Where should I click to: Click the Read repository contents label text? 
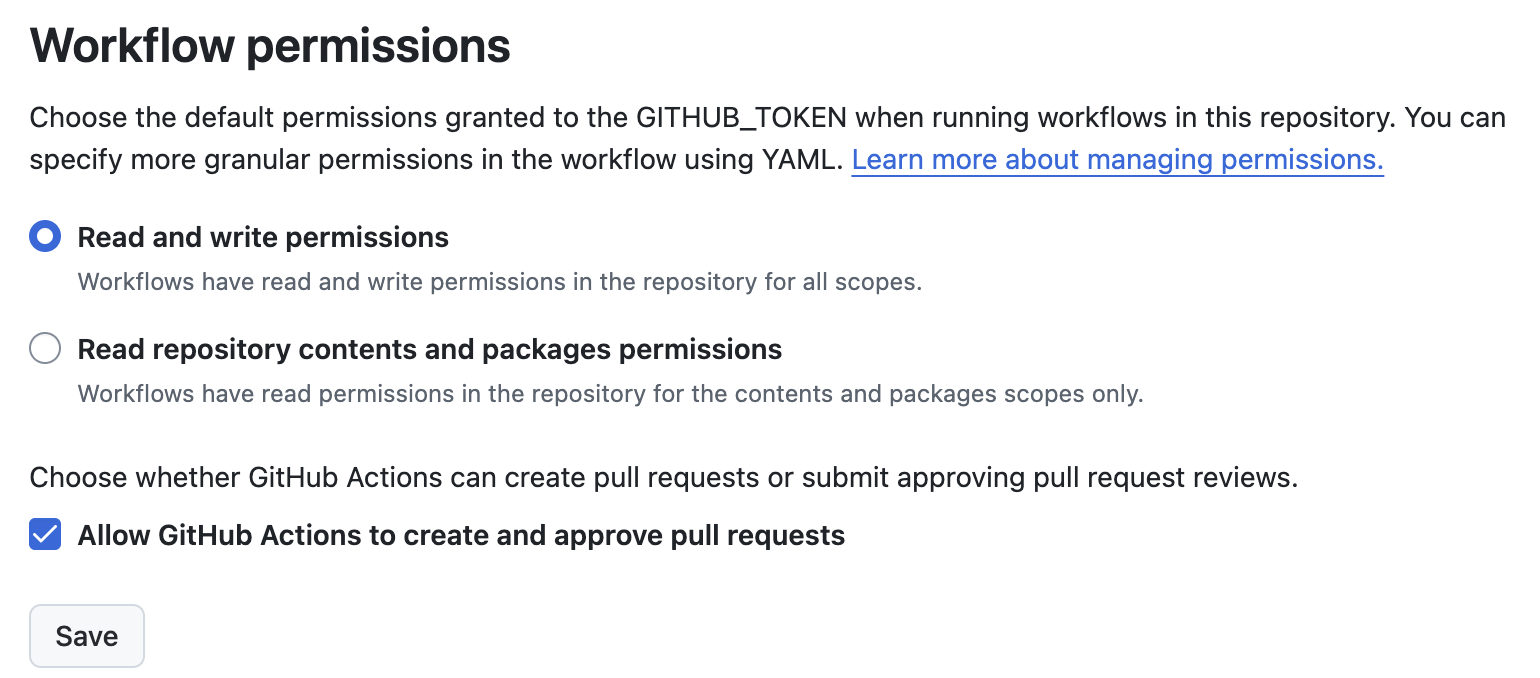point(429,349)
